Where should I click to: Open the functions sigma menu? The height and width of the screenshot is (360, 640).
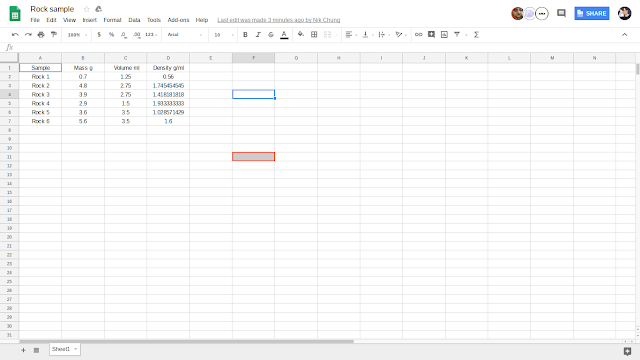click(x=476, y=35)
